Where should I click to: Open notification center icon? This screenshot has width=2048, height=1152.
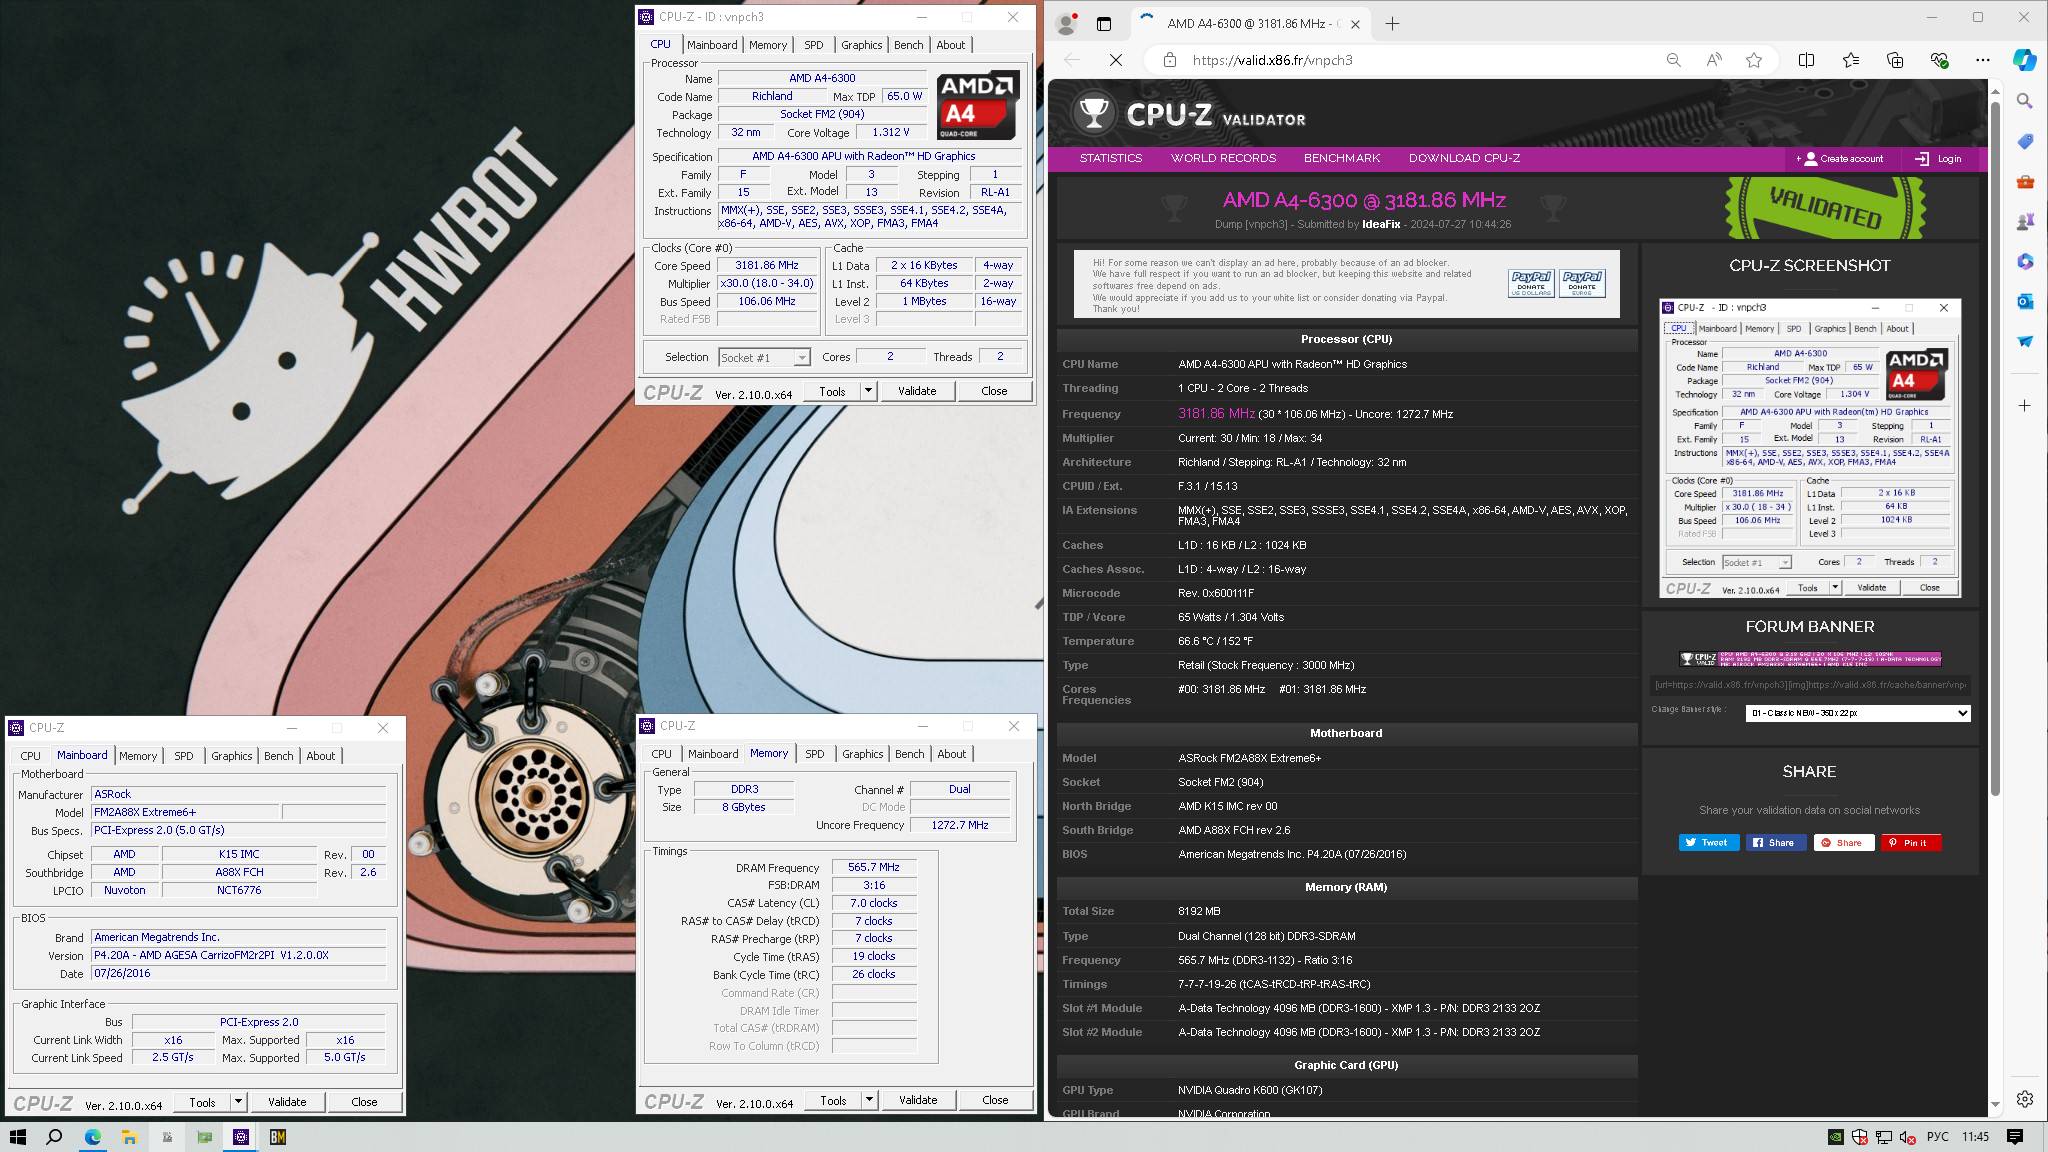click(x=2015, y=1137)
